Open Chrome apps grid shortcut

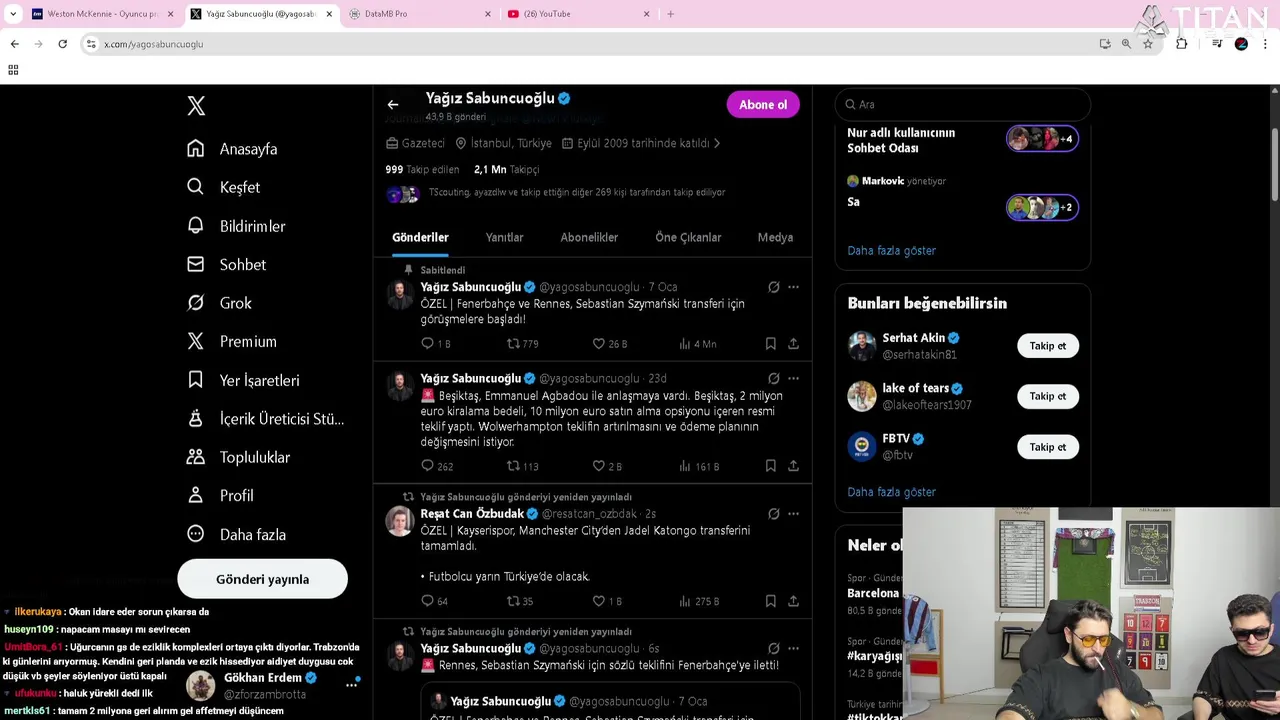13,70
